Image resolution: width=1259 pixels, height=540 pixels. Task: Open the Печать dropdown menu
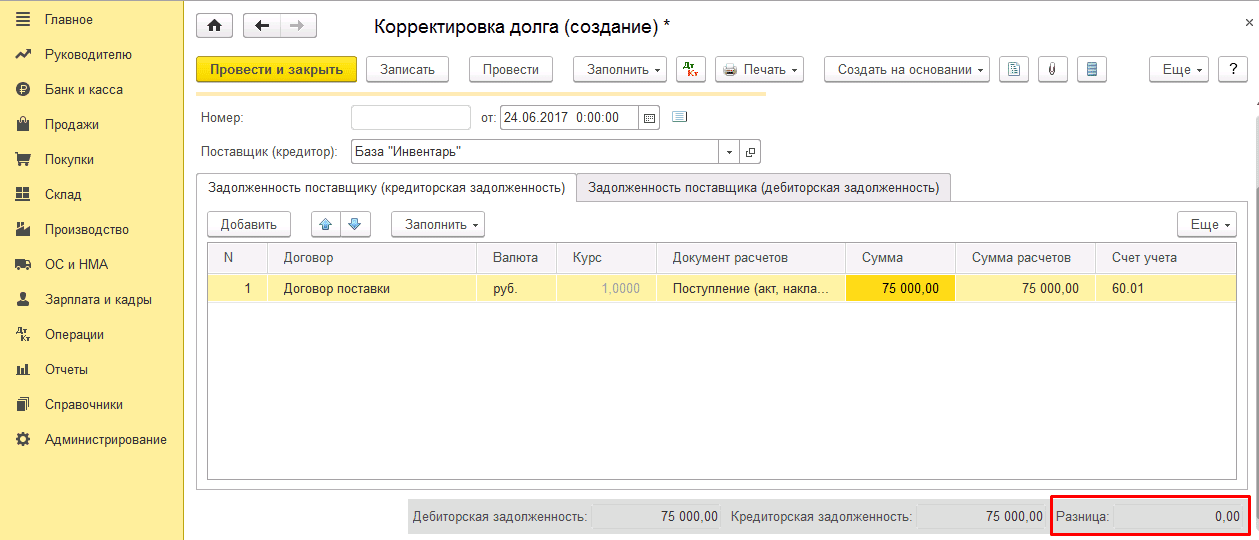(760, 69)
